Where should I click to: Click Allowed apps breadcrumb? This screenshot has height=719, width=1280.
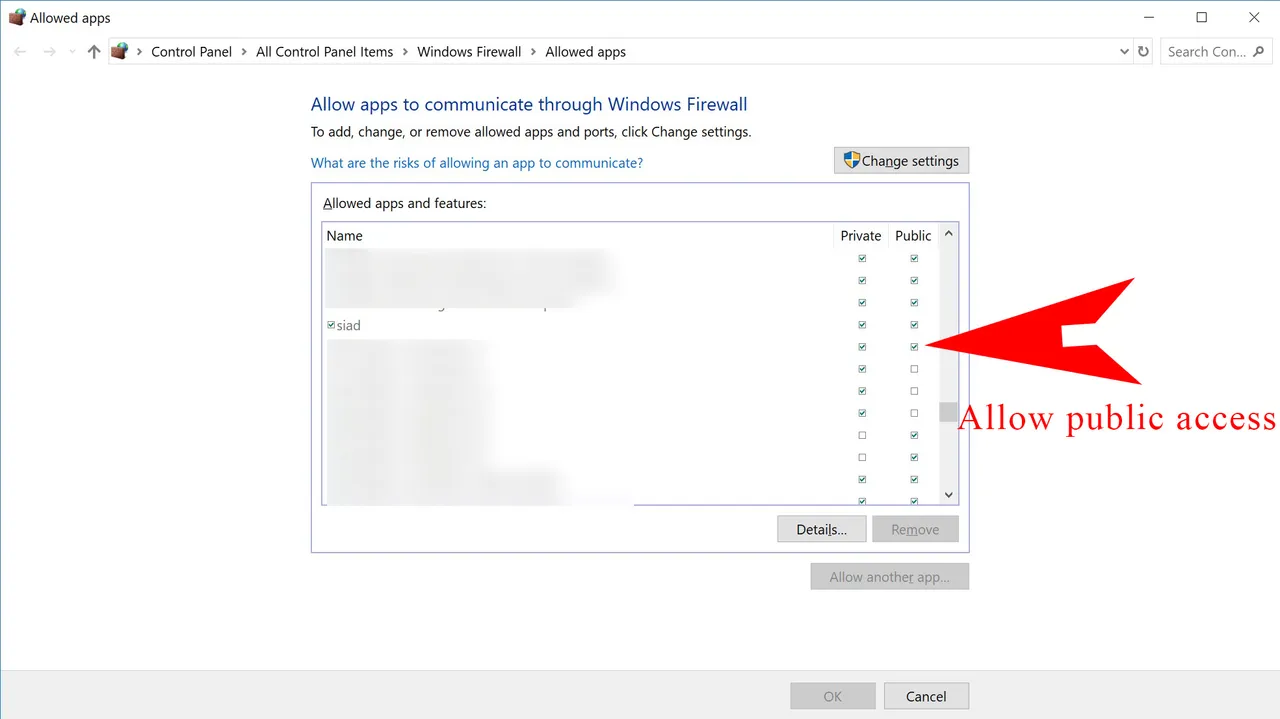[585, 52]
